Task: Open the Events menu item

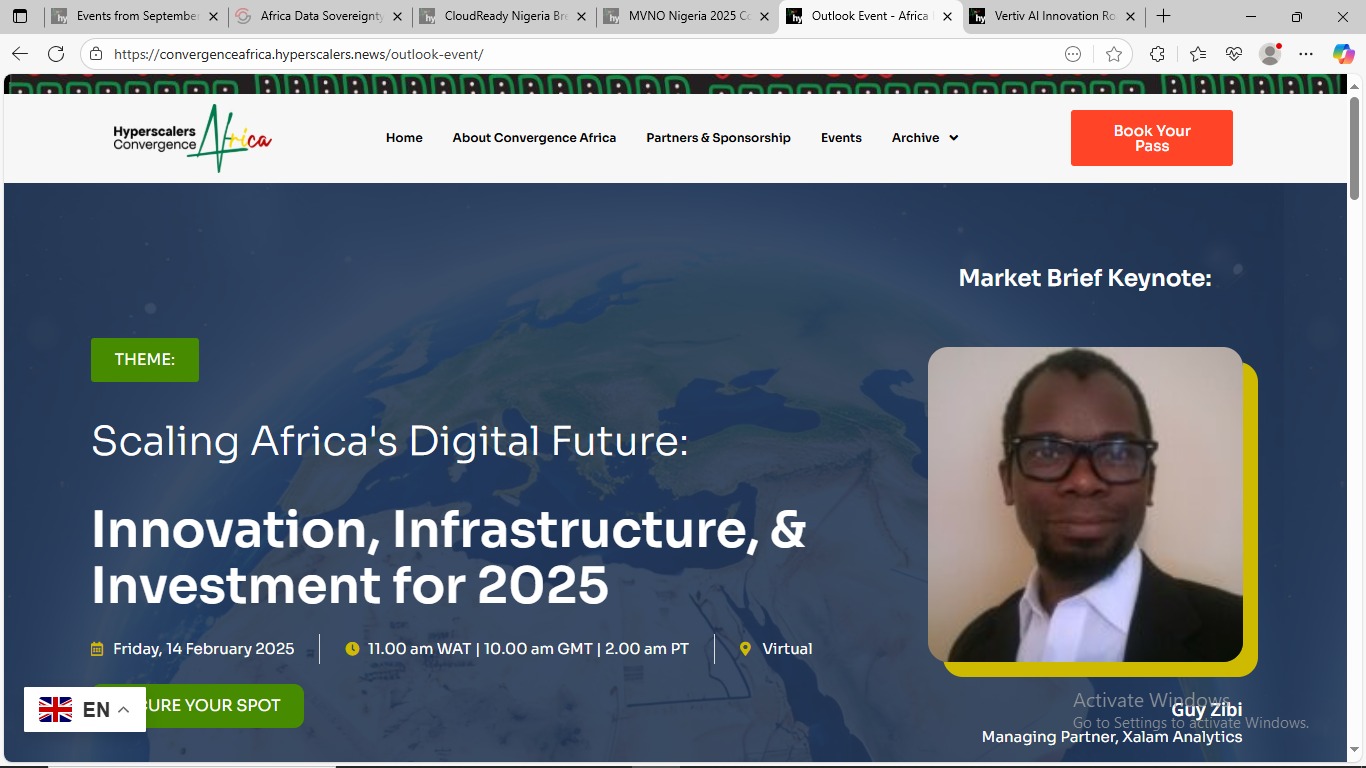Action: click(841, 138)
